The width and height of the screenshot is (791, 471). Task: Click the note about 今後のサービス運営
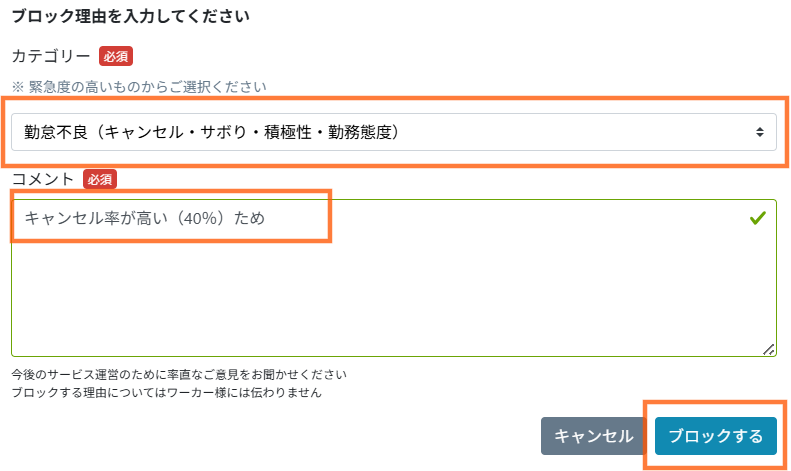coord(179,375)
